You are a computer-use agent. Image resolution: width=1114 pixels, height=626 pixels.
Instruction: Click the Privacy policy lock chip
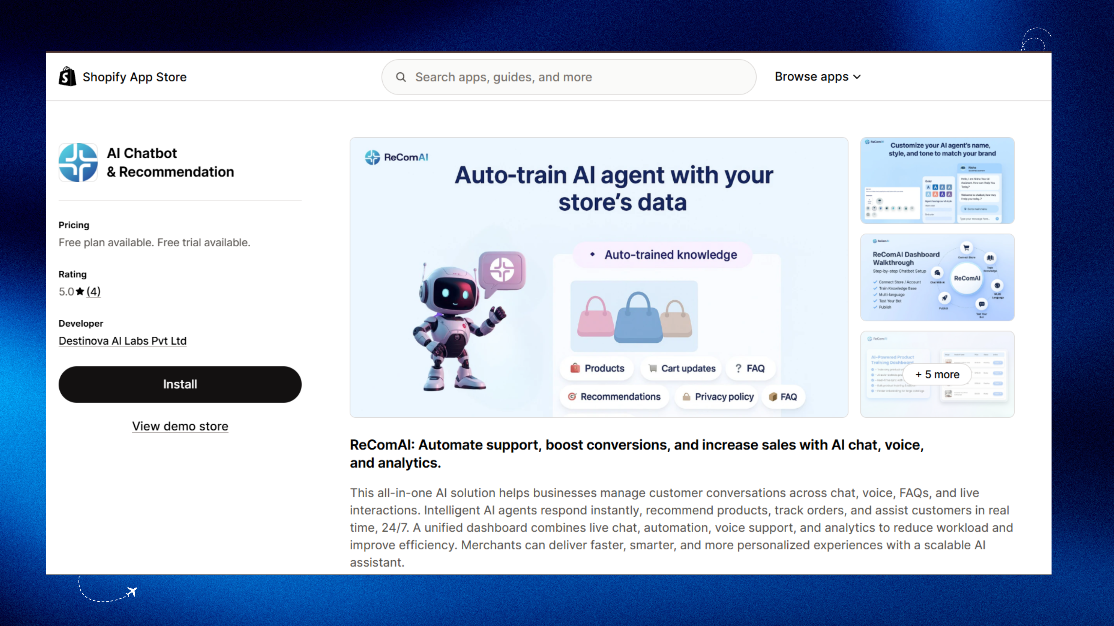[x=717, y=396]
